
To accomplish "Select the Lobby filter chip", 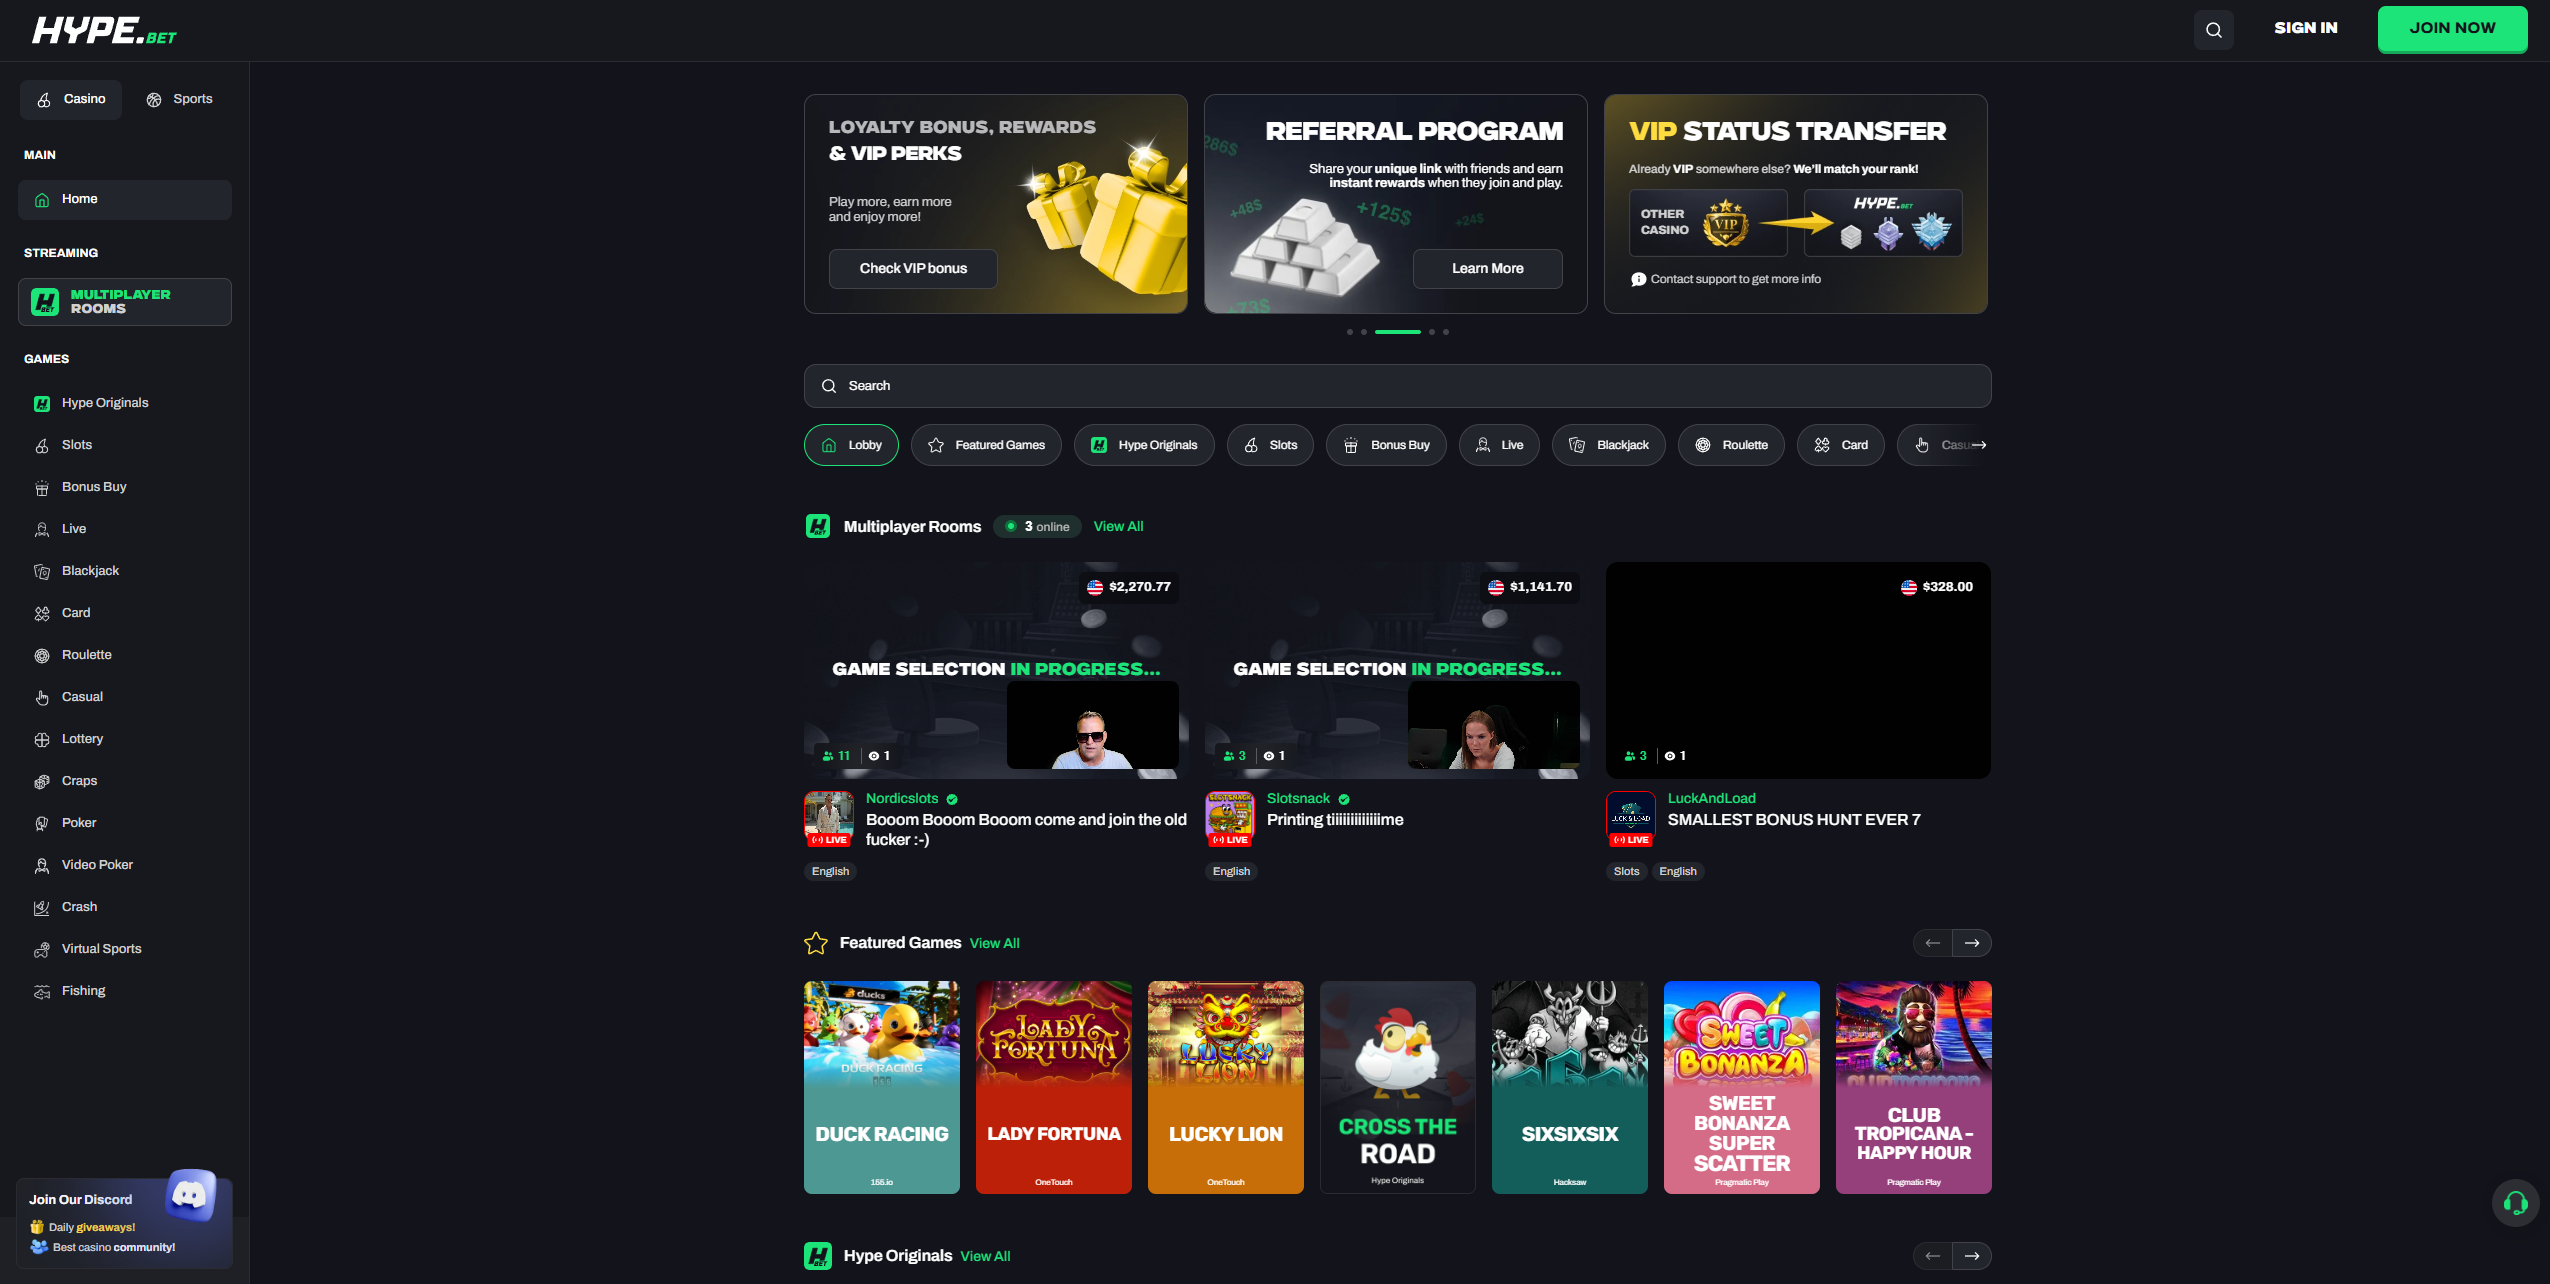I will click(851, 445).
